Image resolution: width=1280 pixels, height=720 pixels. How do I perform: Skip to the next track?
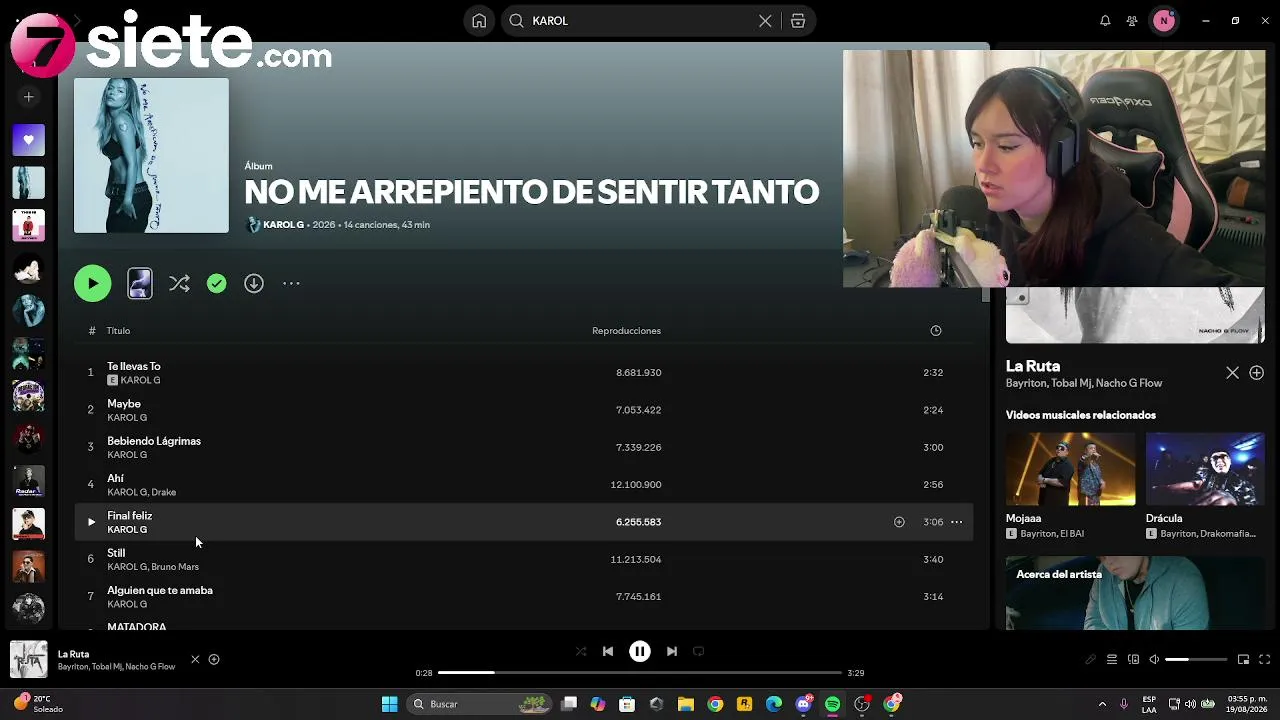672,651
